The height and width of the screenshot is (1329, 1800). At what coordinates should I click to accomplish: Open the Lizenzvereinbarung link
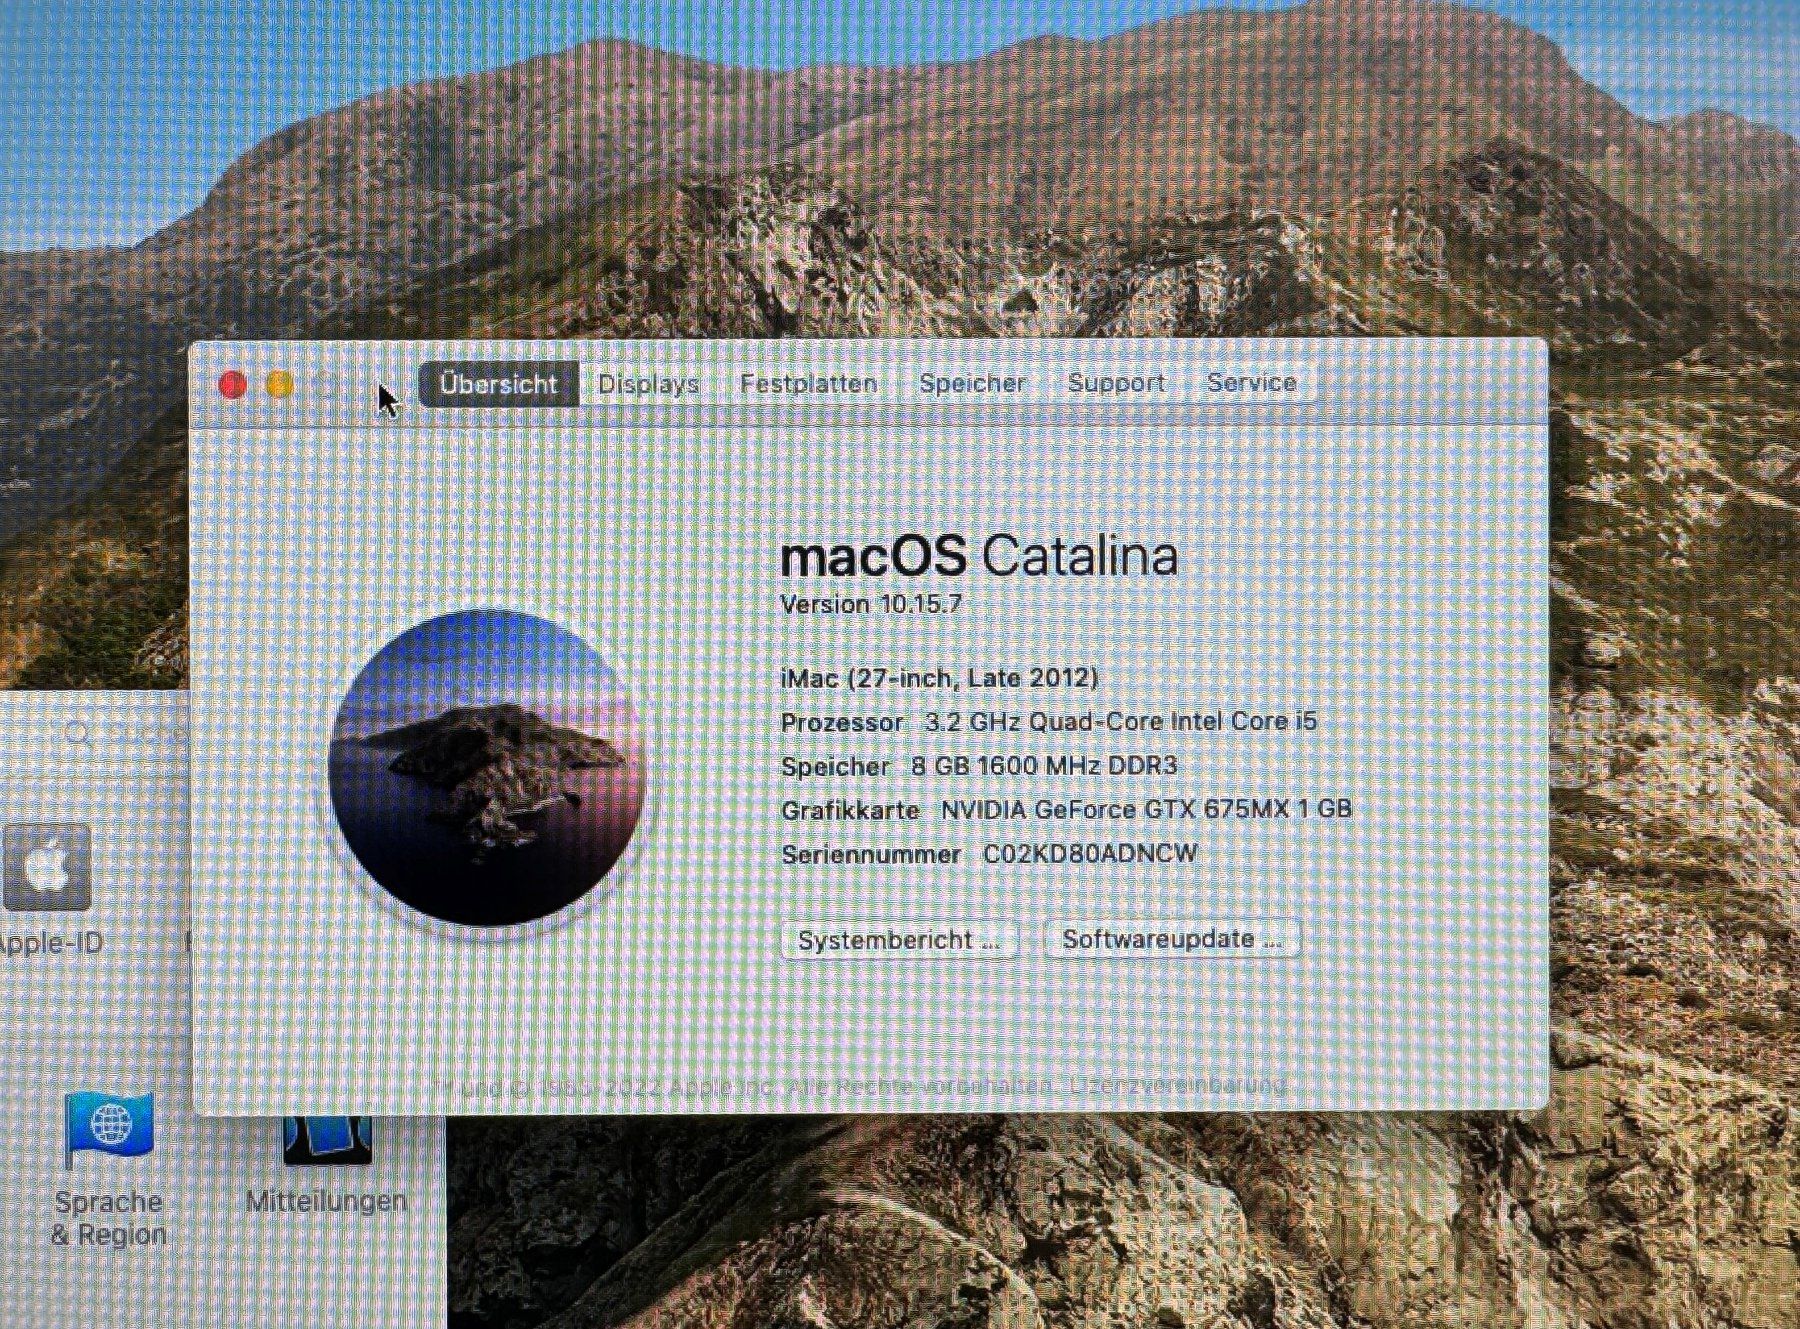pyautogui.click(x=1178, y=1085)
